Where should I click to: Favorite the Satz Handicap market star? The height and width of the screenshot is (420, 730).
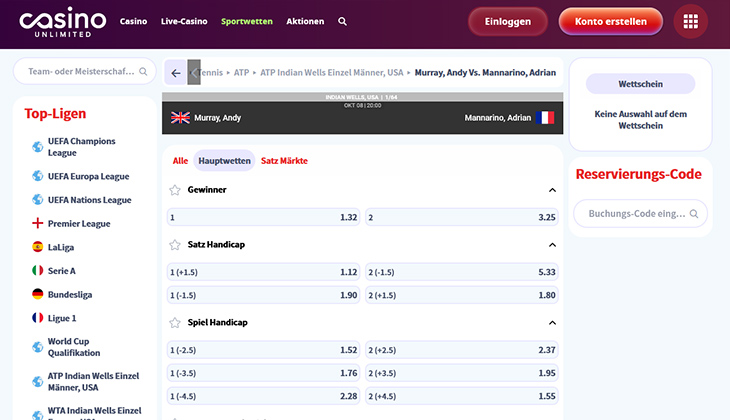point(175,245)
